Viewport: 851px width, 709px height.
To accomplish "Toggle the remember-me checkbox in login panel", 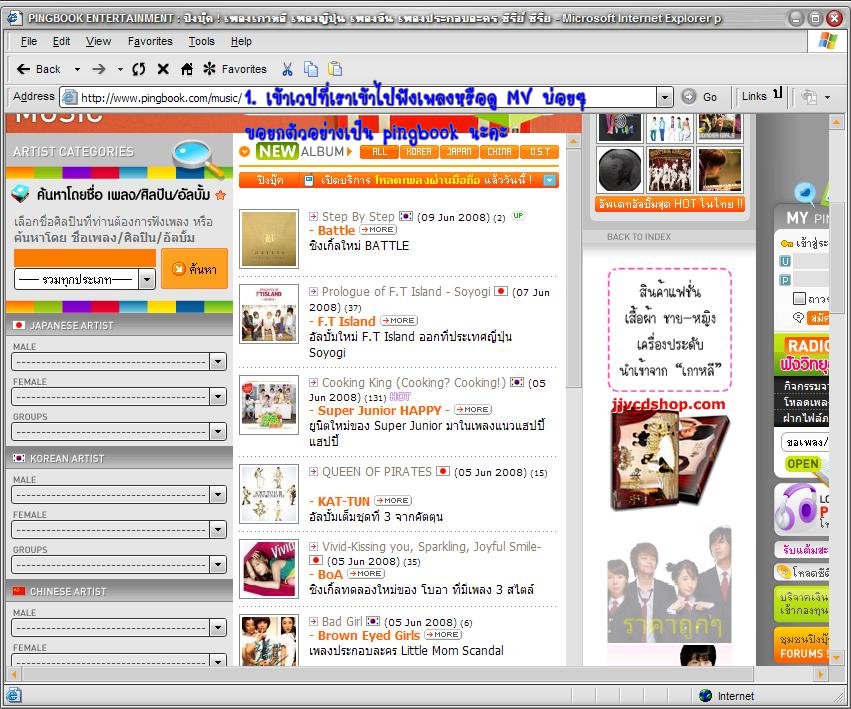I will [799, 298].
